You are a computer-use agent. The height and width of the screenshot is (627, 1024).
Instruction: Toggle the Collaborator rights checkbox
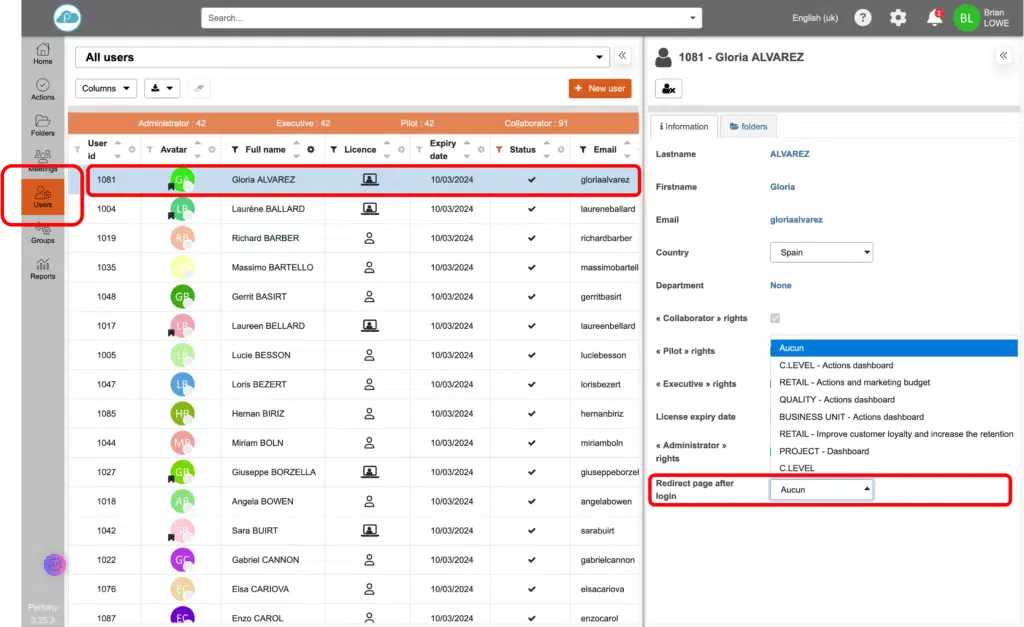(775, 318)
